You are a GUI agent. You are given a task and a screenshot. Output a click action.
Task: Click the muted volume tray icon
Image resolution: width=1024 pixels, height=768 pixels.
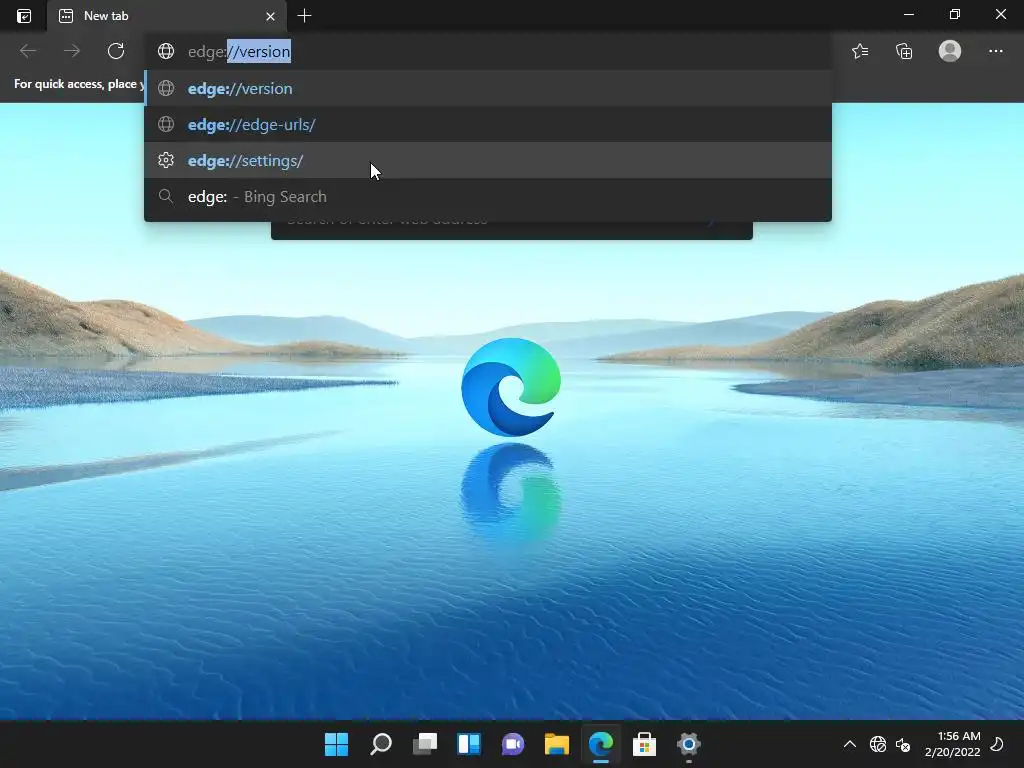pyautogui.click(x=903, y=744)
